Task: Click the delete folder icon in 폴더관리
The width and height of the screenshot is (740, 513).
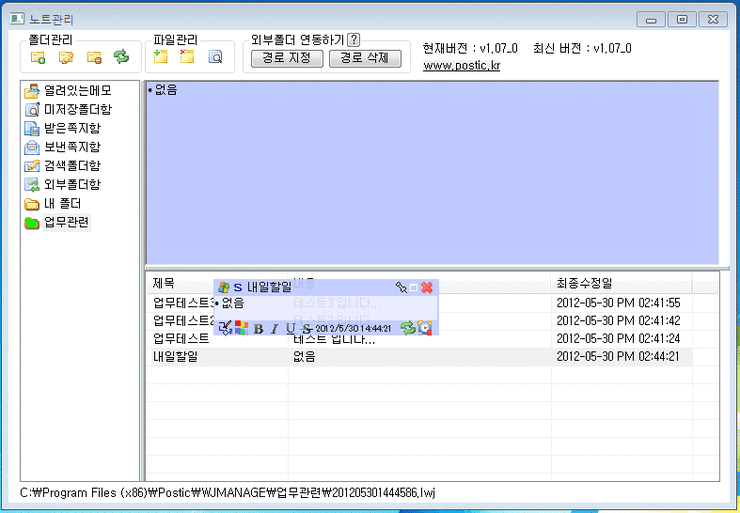Action: pyautogui.click(x=94, y=58)
